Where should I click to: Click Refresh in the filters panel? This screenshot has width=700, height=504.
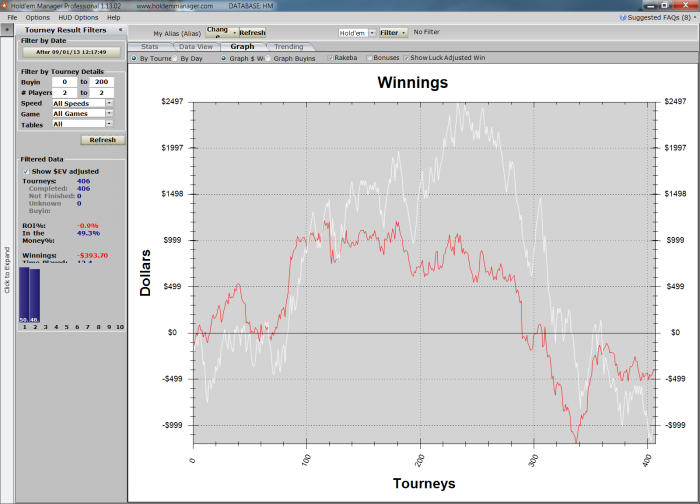click(103, 140)
